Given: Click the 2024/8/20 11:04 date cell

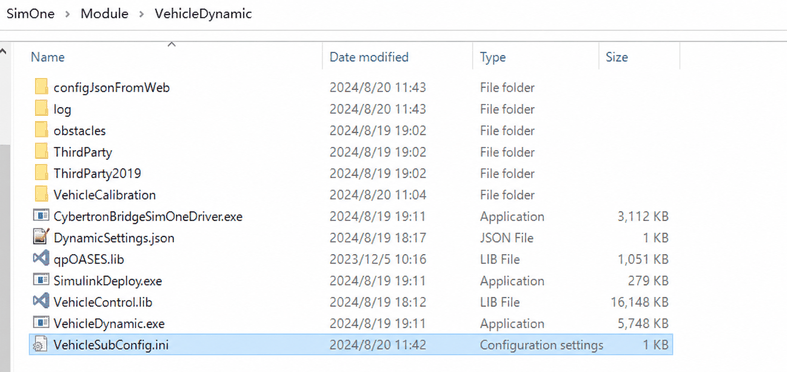Looking at the screenshot, I should (377, 194).
